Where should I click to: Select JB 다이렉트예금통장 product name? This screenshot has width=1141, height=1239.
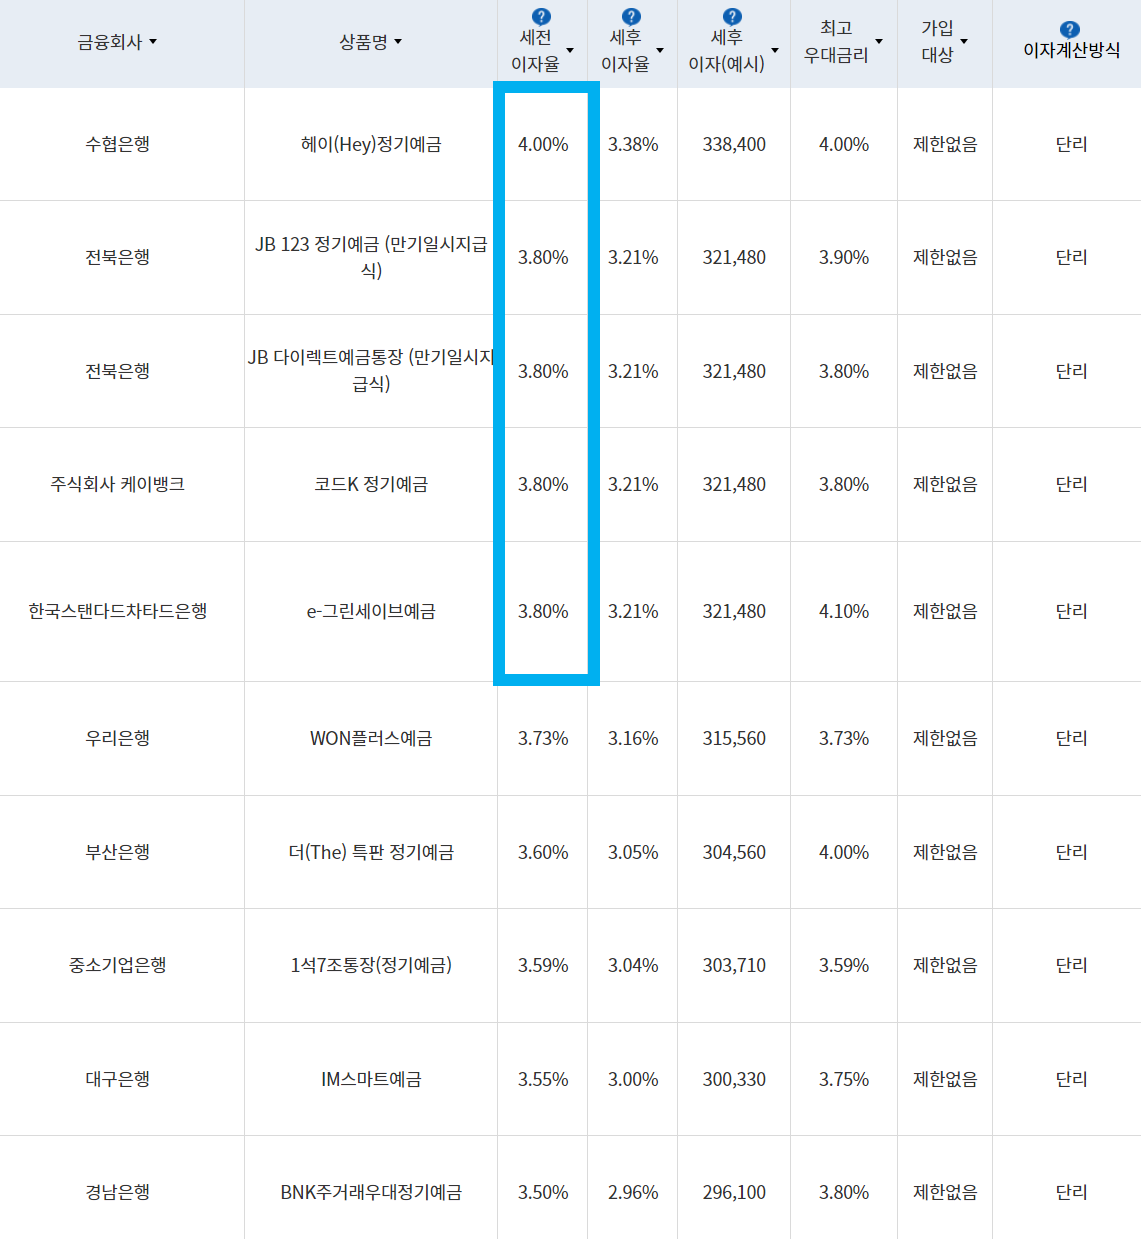point(371,370)
